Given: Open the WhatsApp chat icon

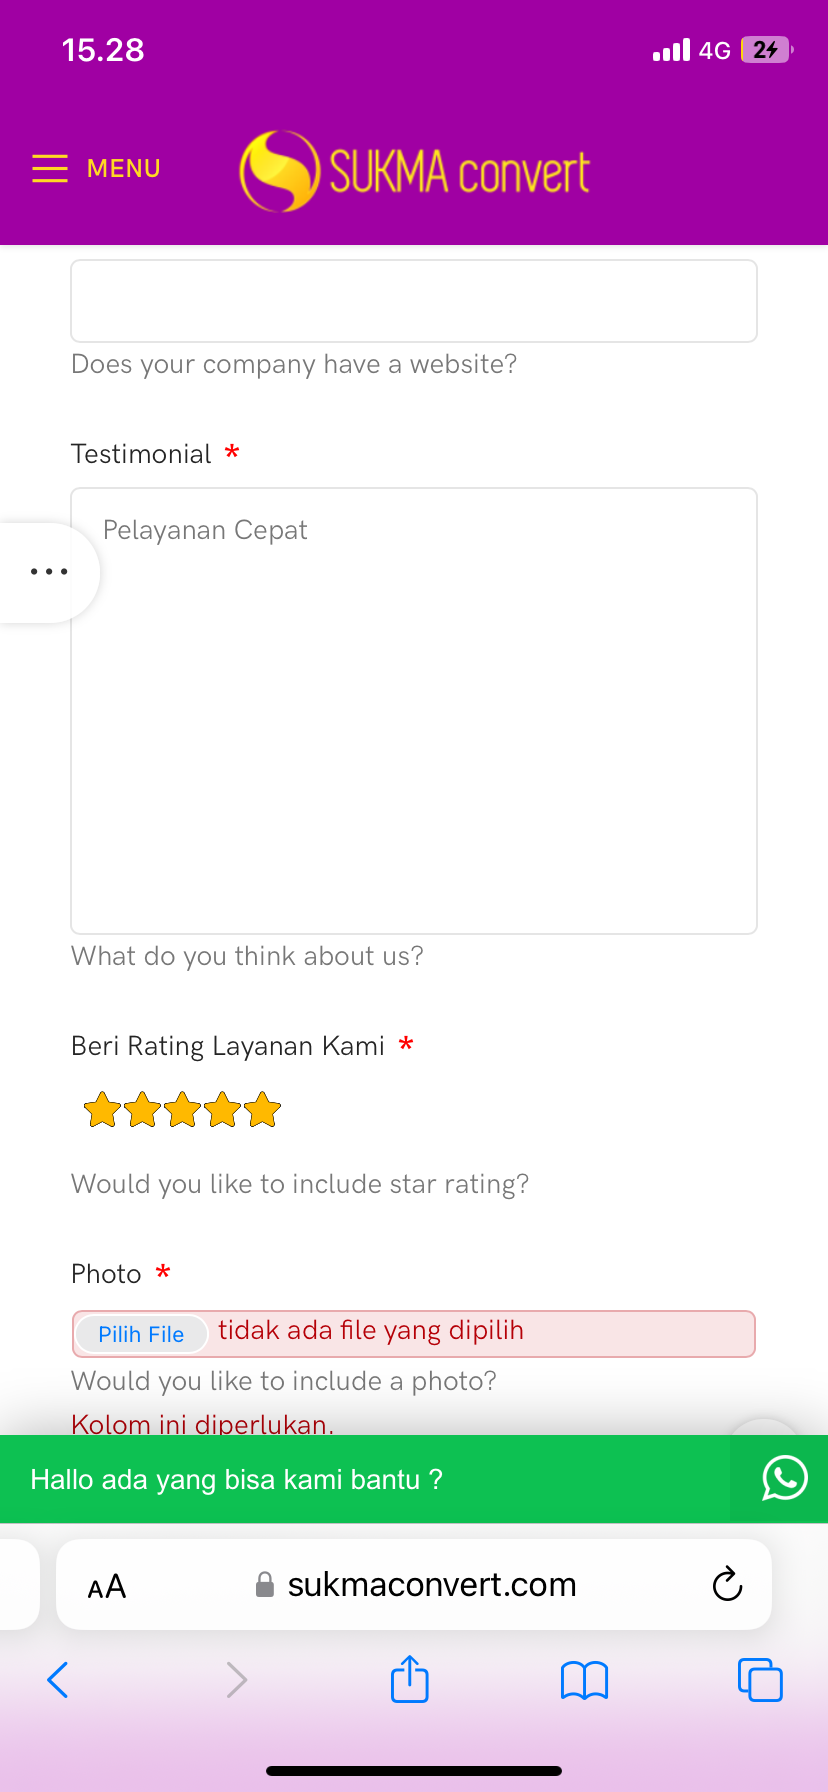Looking at the screenshot, I should point(784,1478).
